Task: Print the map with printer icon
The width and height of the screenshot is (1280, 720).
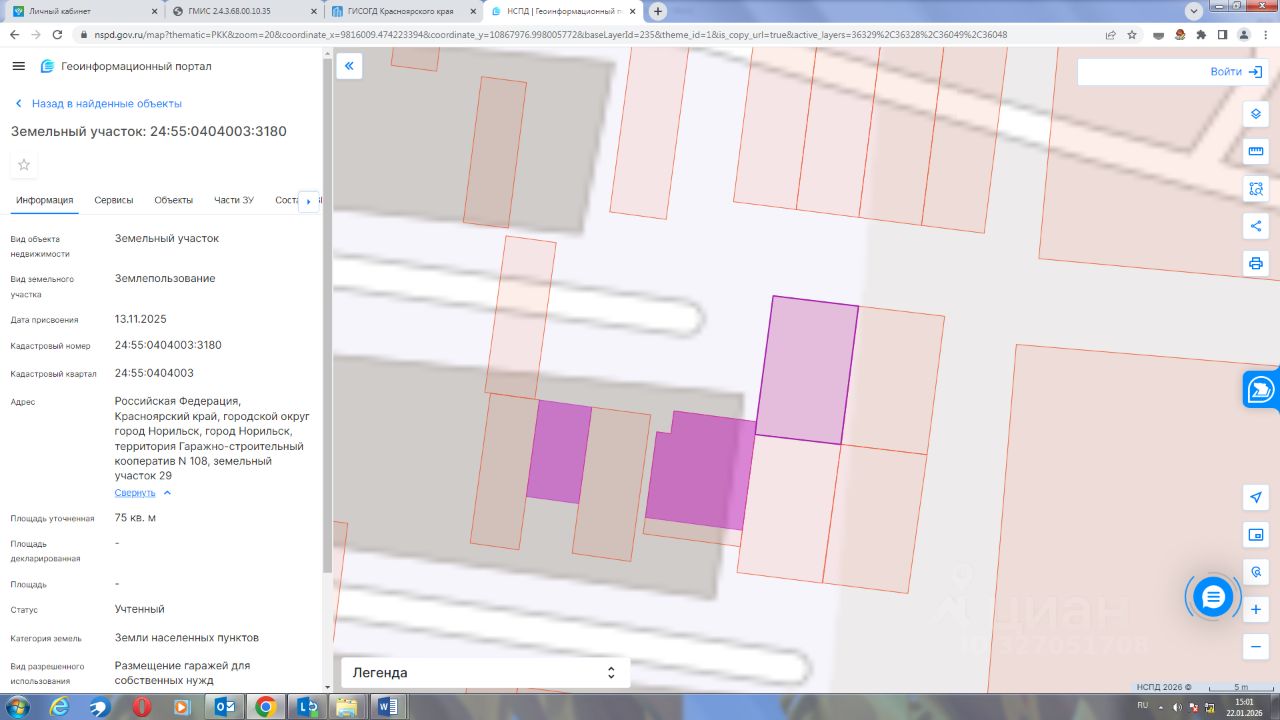Action: [x=1256, y=264]
